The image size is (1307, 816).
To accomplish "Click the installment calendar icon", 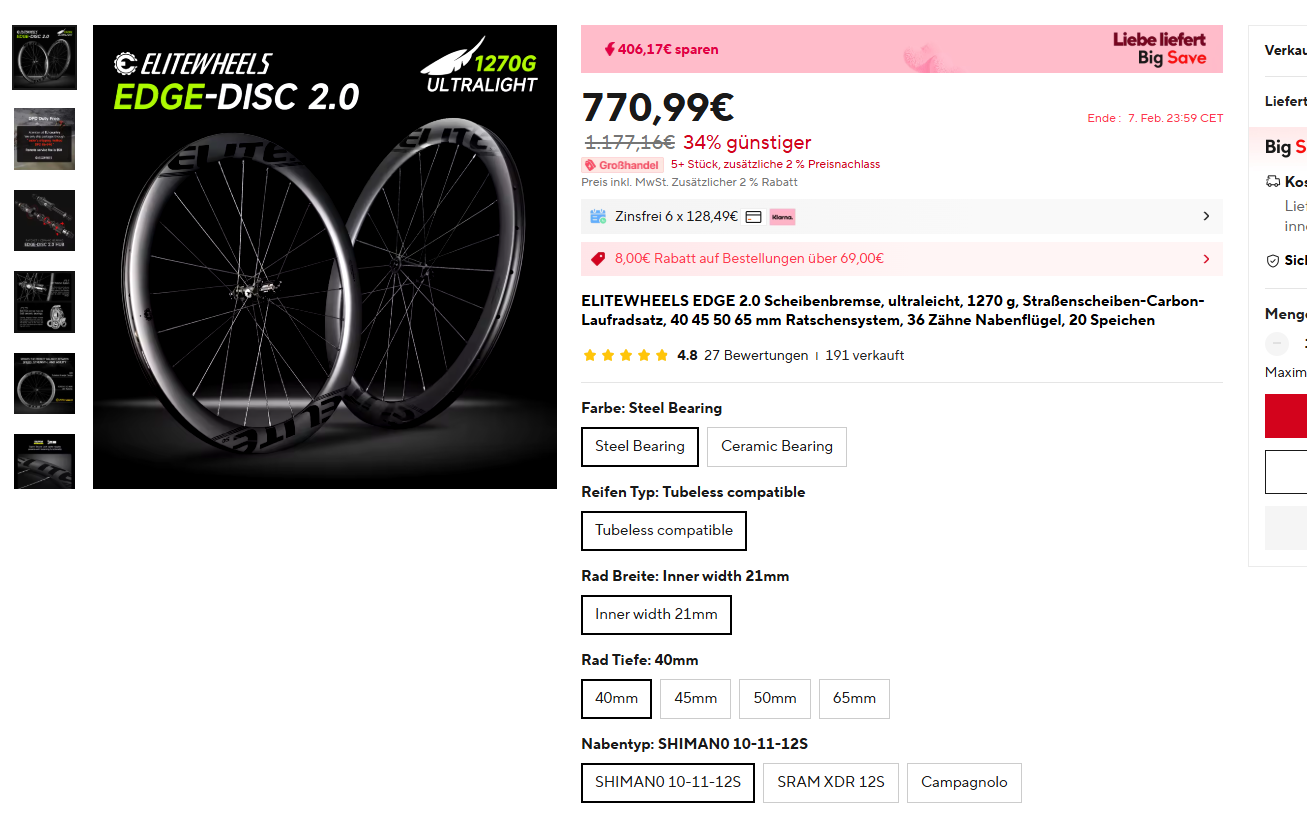I will 598,217.
